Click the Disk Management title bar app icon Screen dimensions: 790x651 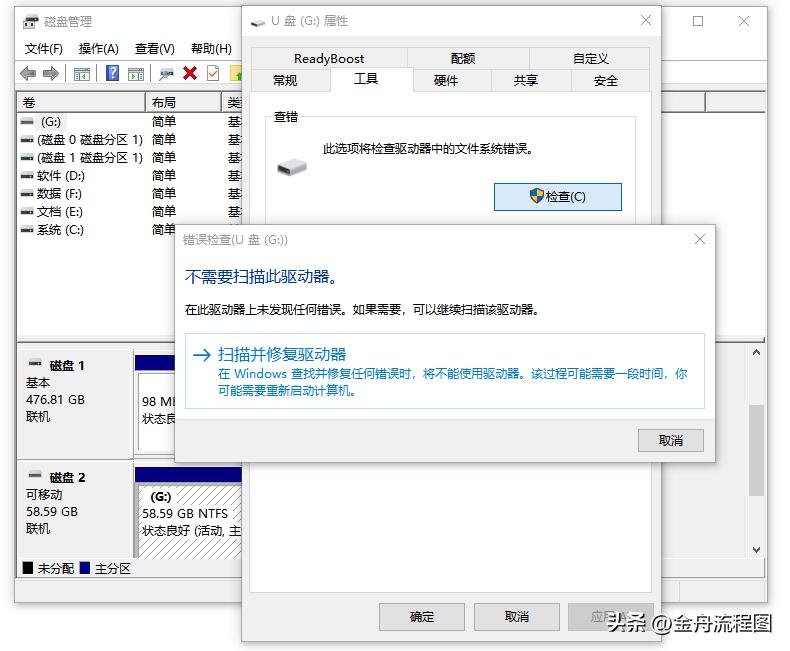click(x=31, y=22)
